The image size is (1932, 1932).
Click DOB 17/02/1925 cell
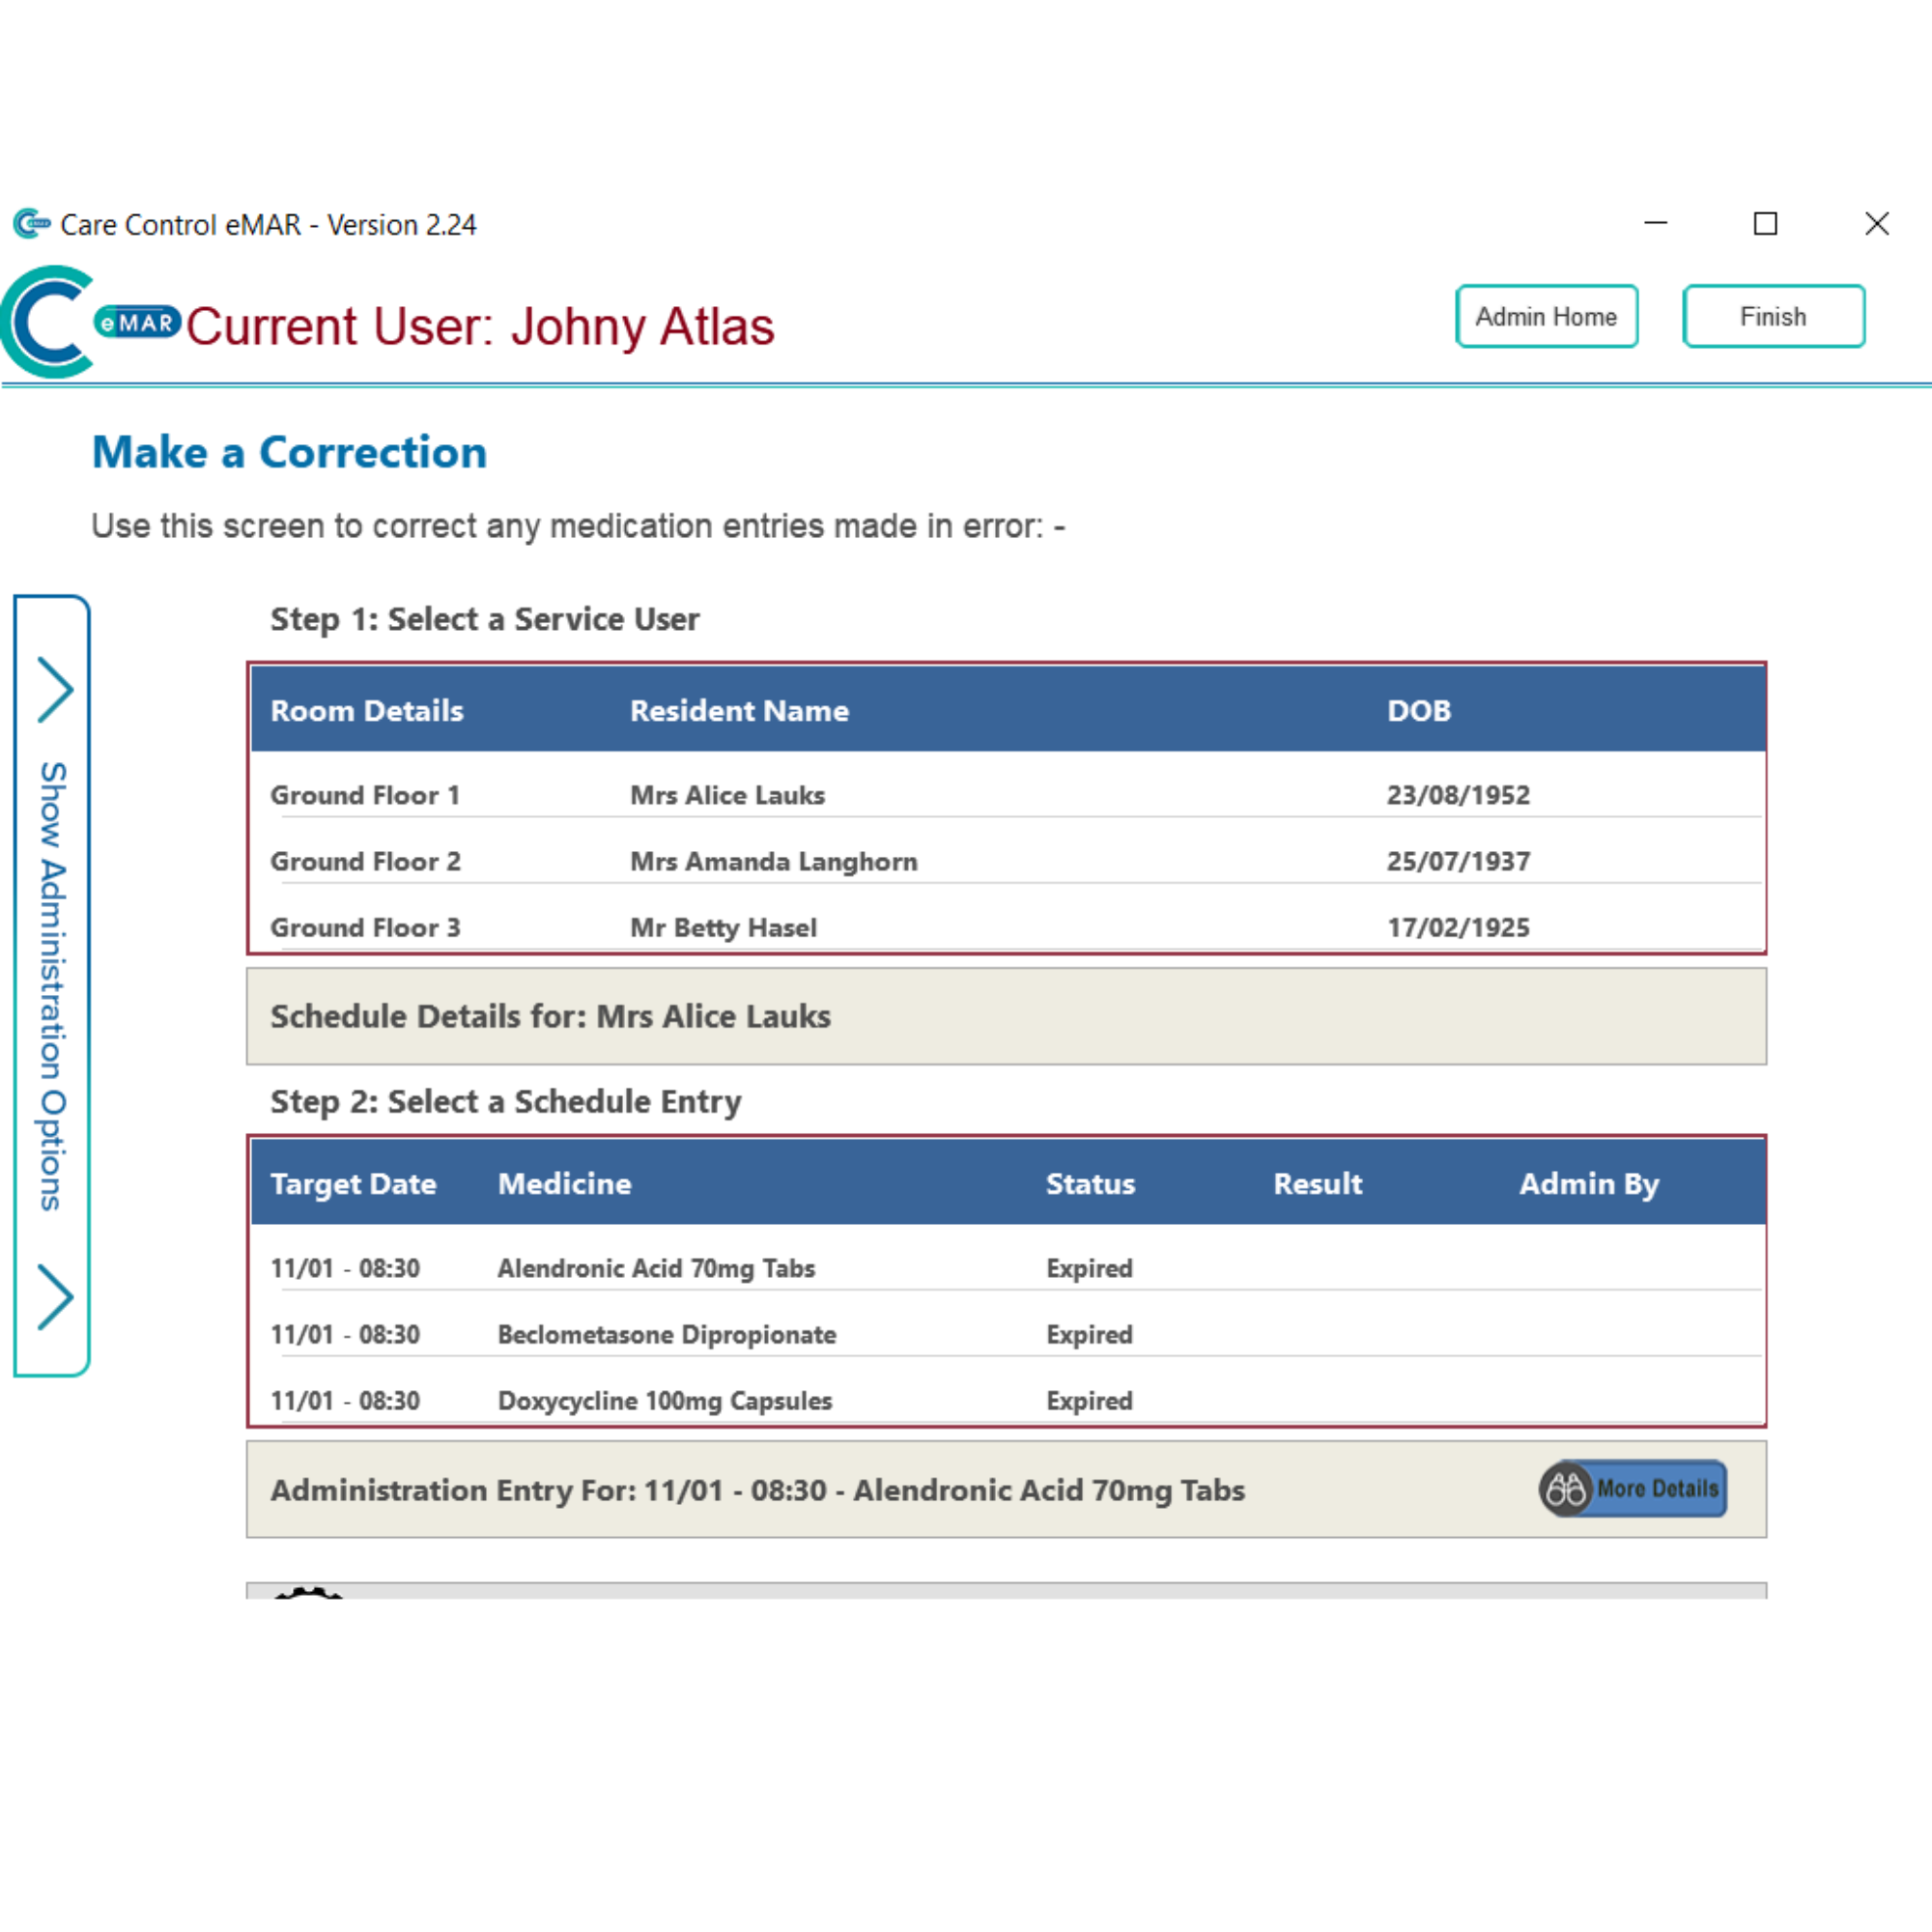pyautogui.click(x=1458, y=927)
